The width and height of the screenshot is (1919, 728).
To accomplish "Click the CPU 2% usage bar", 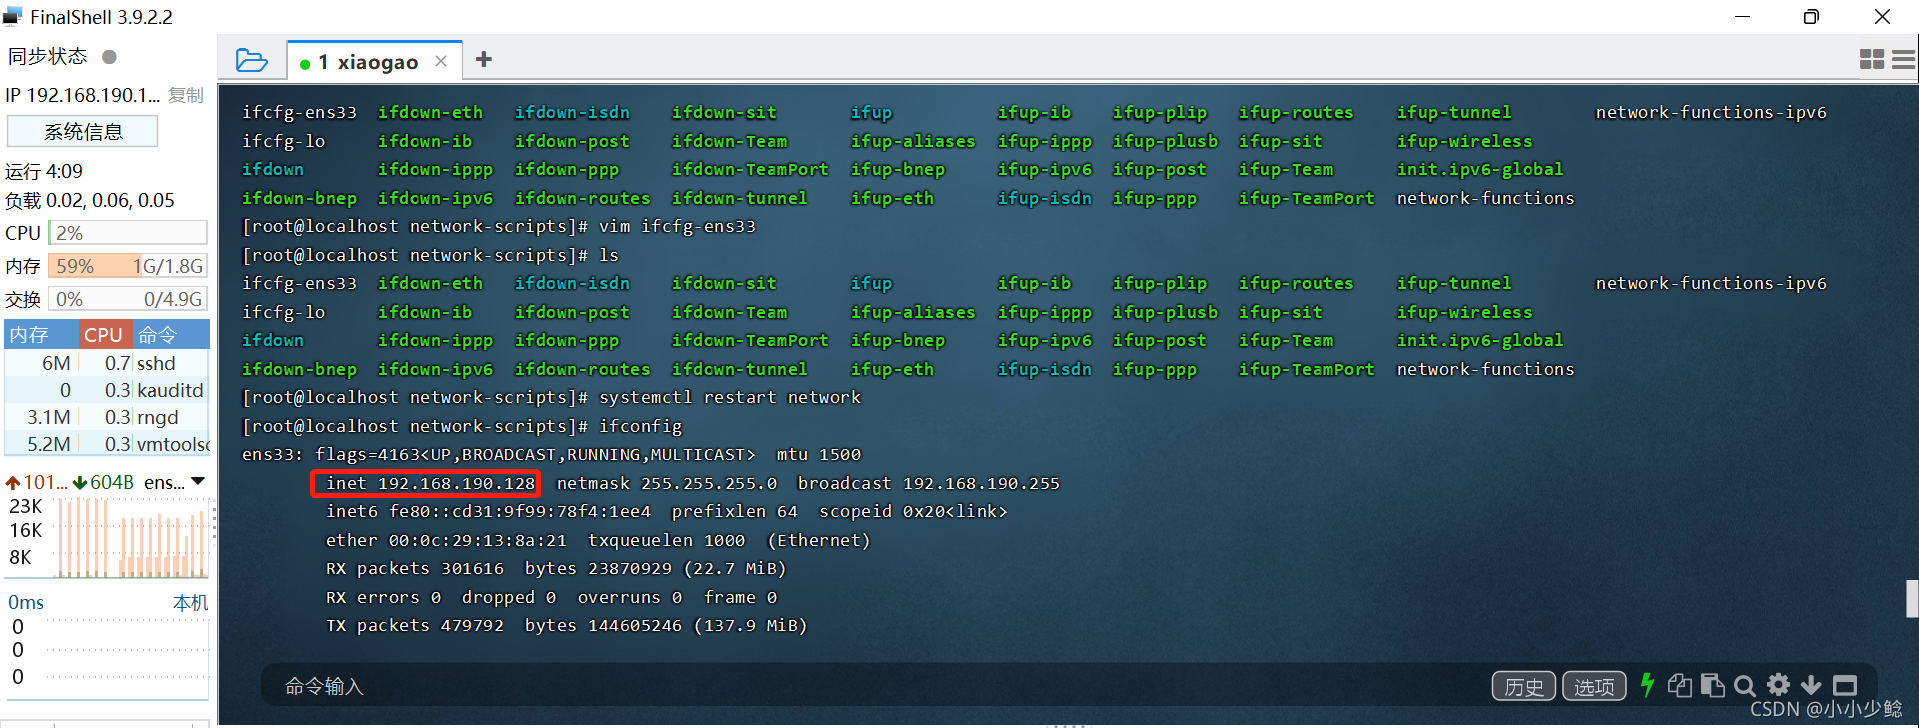I will click(x=128, y=233).
